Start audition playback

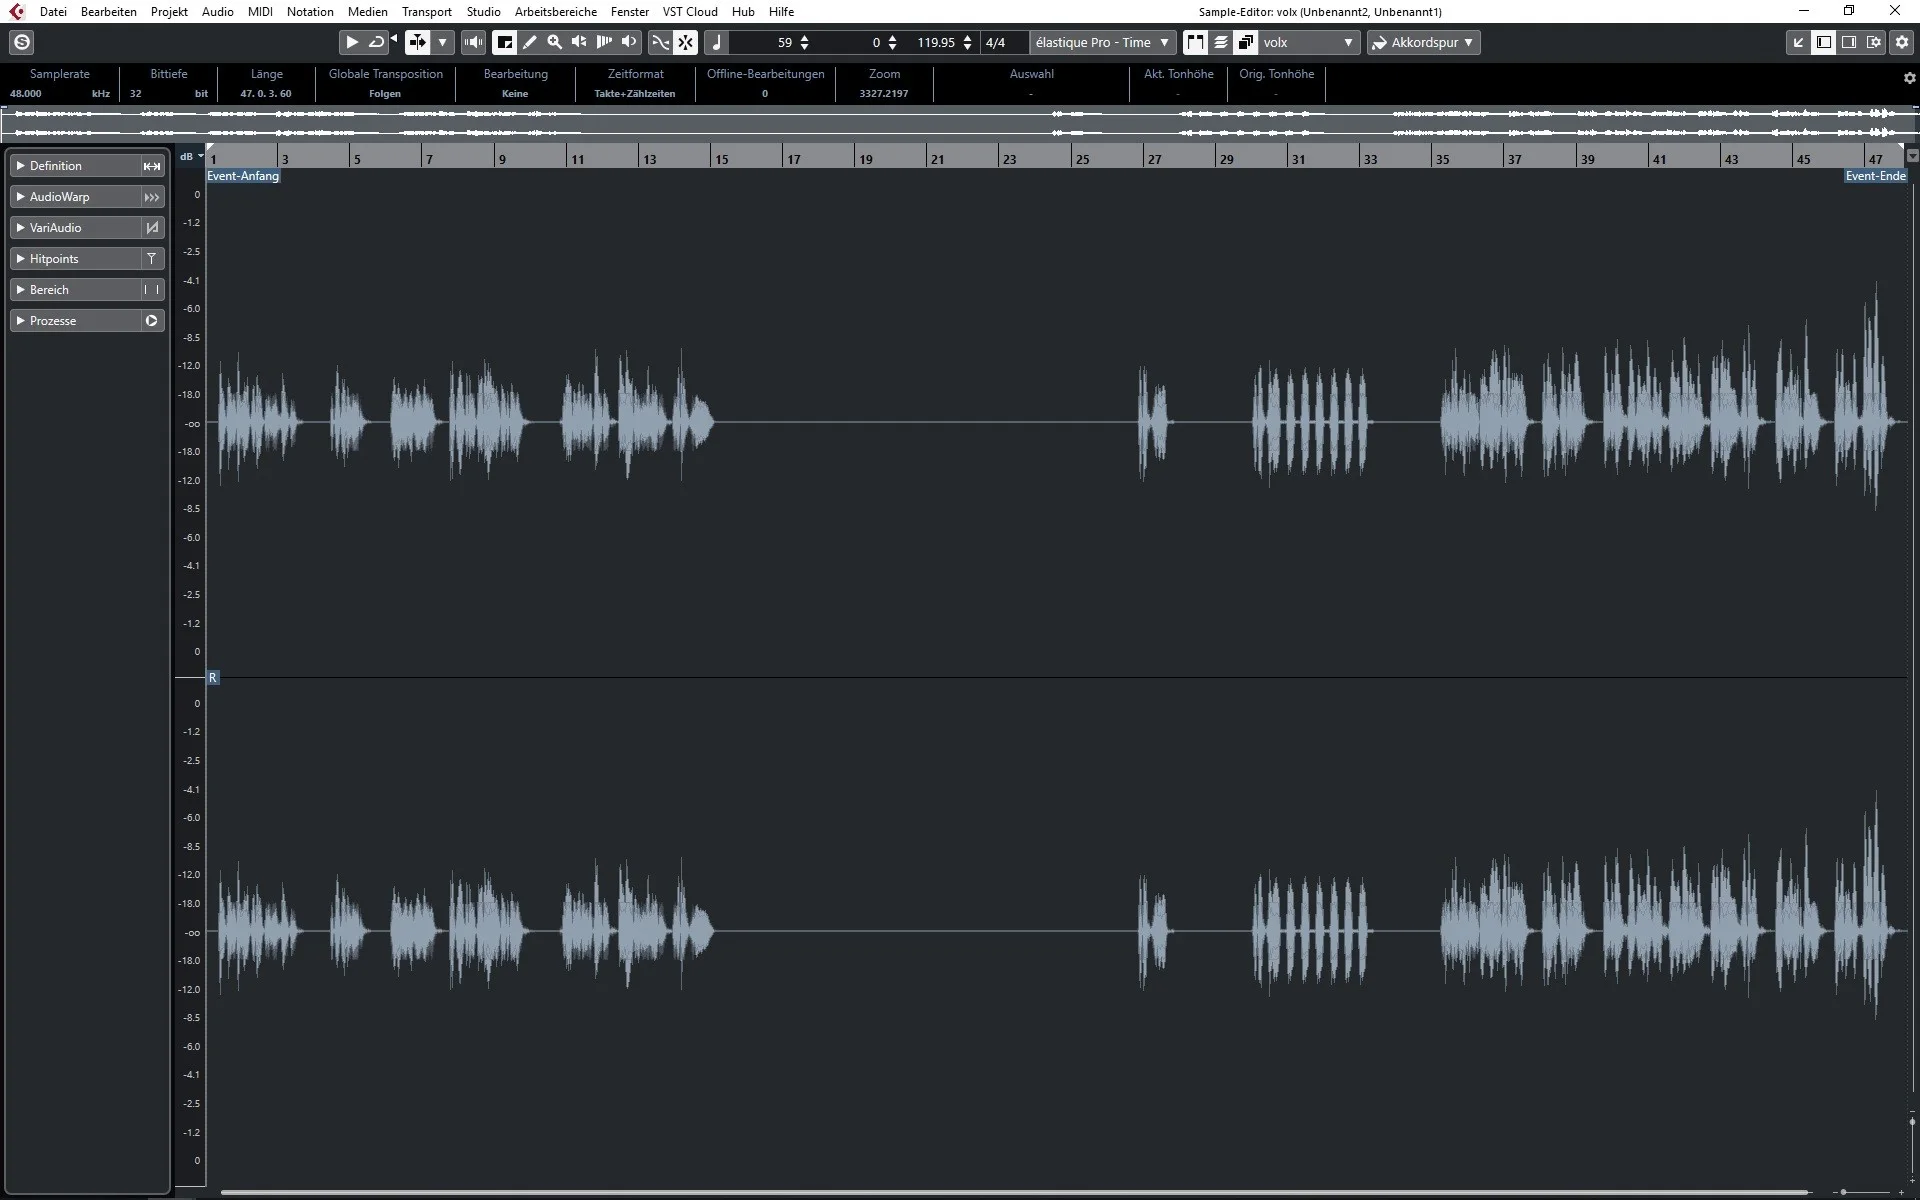coord(352,42)
